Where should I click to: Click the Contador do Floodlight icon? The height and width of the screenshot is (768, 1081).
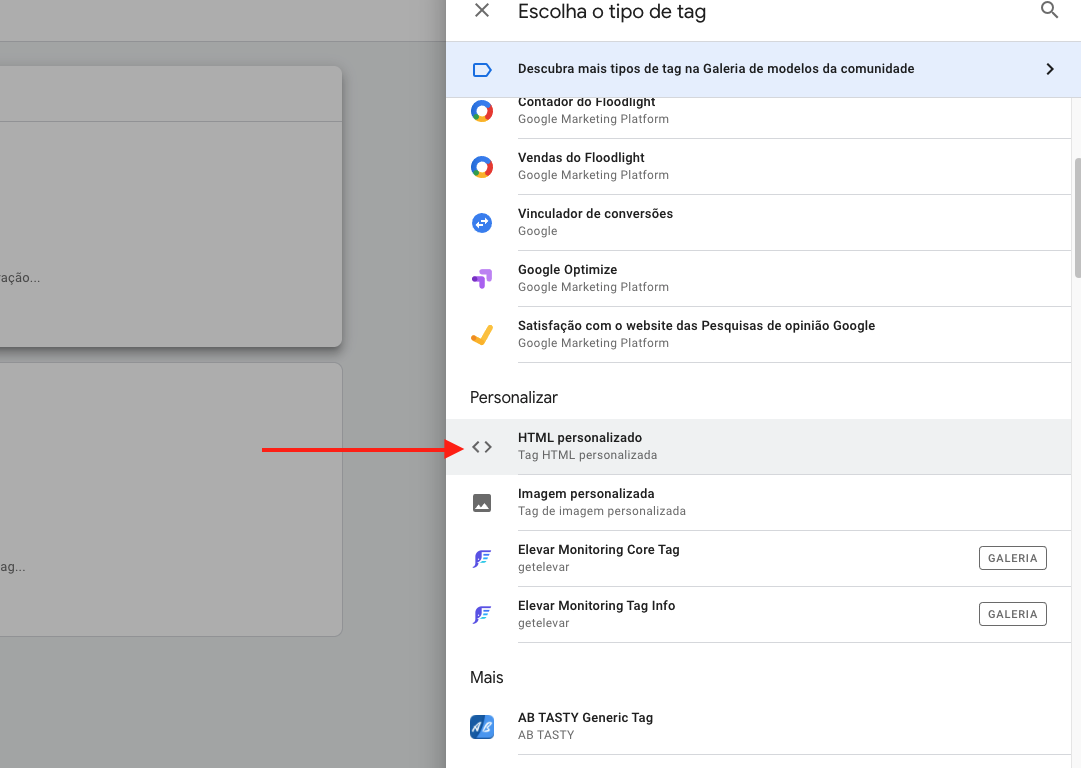click(482, 111)
